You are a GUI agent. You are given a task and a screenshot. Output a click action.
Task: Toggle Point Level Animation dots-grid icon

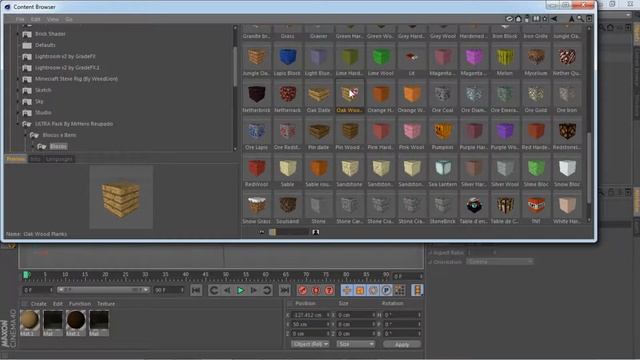(400, 290)
